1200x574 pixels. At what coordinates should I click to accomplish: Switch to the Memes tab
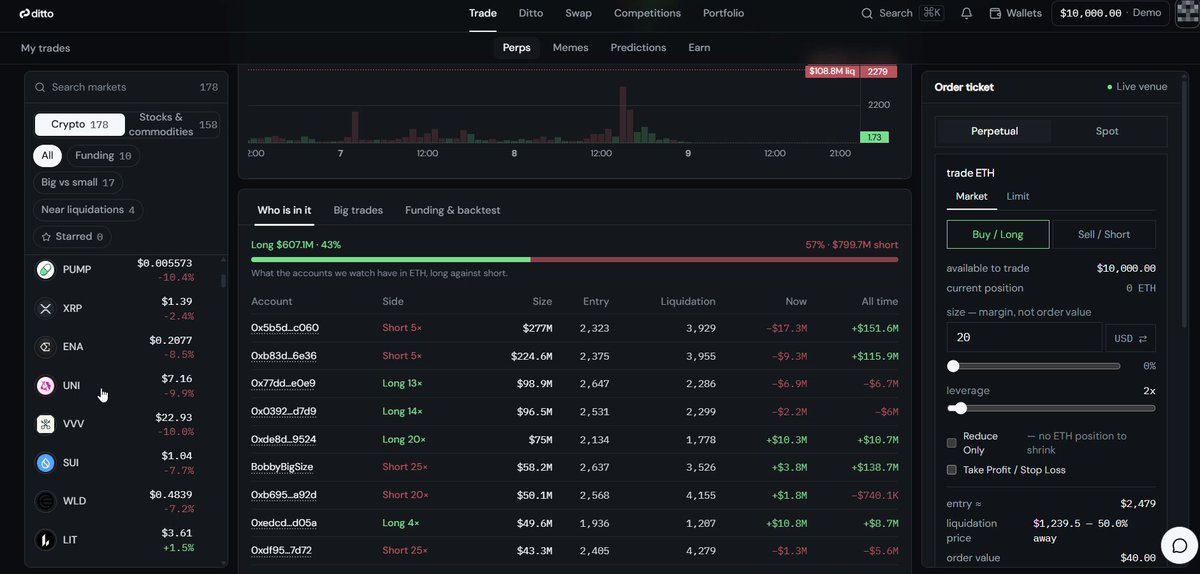pyautogui.click(x=571, y=48)
